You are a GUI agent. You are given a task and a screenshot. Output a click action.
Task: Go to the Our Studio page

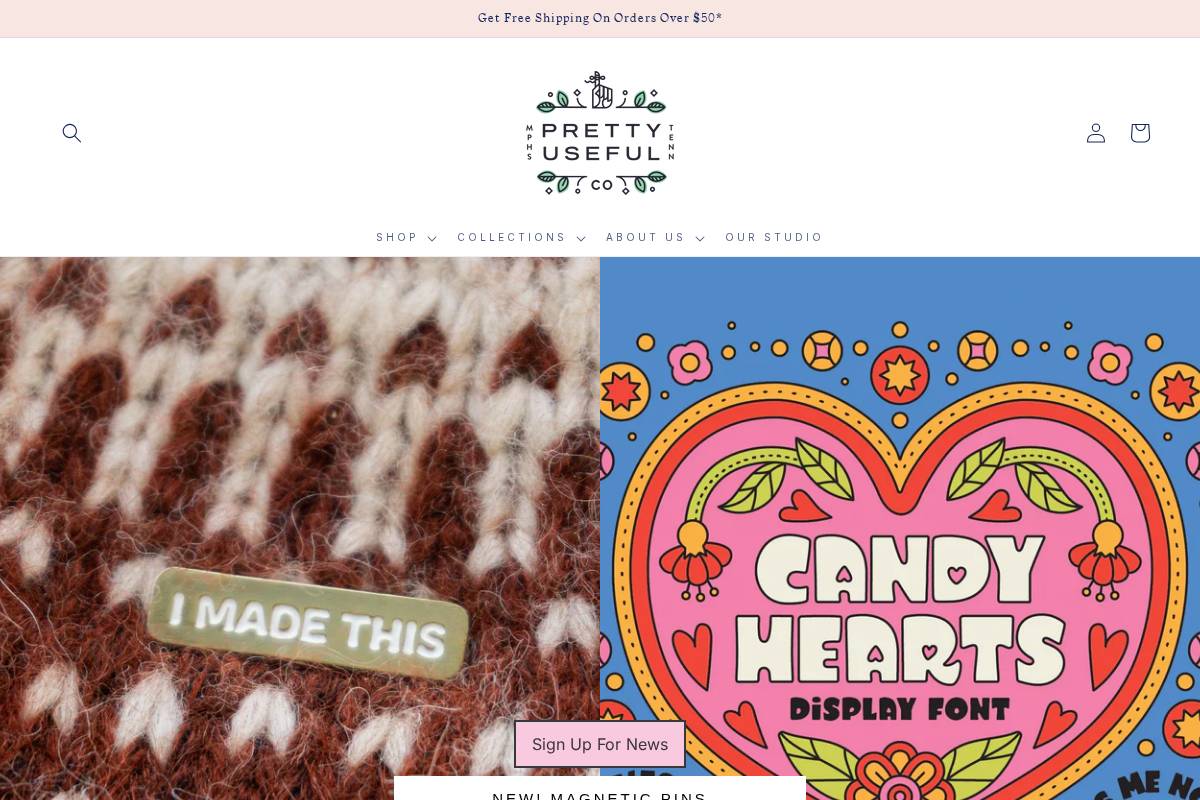pyautogui.click(x=774, y=238)
